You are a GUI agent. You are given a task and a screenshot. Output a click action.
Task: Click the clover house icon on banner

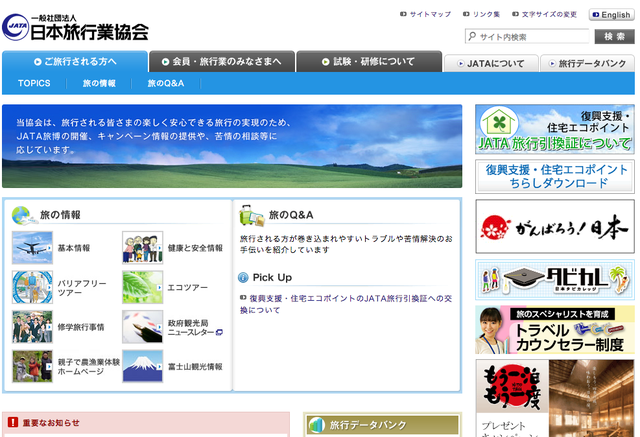[499, 122]
